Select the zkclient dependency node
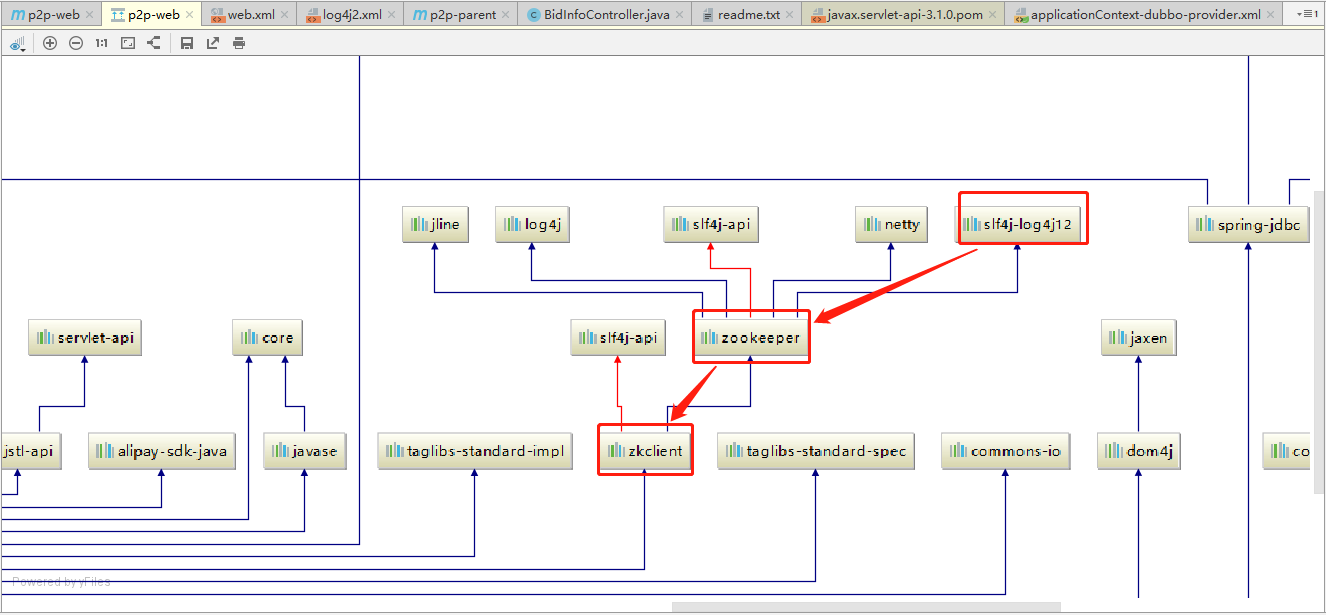This screenshot has width=1326, height=615. click(x=645, y=450)
